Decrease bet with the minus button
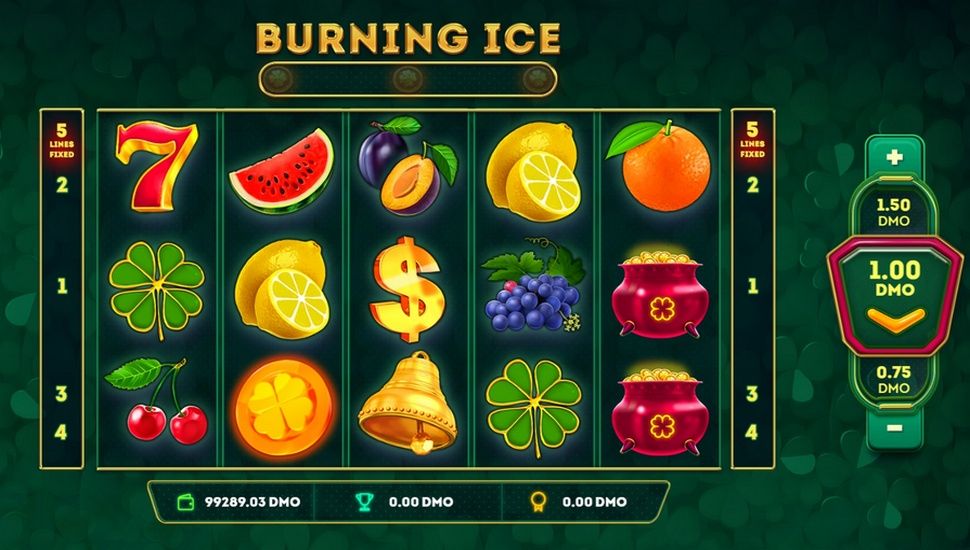Image resolution: width=970 pixels, height=550 pixels. pyautogui.click(x=894, y=428)
